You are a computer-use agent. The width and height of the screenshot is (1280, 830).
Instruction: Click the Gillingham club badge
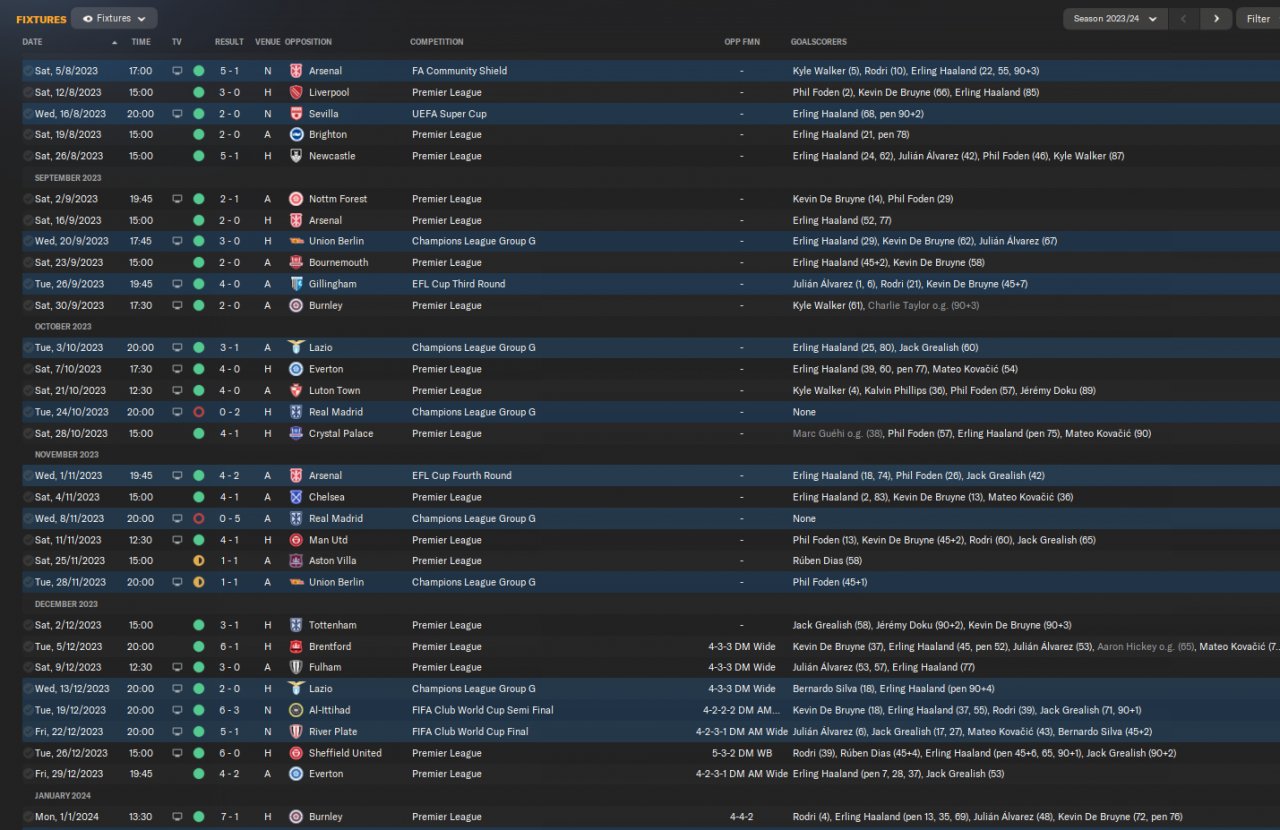coord(296,284)
